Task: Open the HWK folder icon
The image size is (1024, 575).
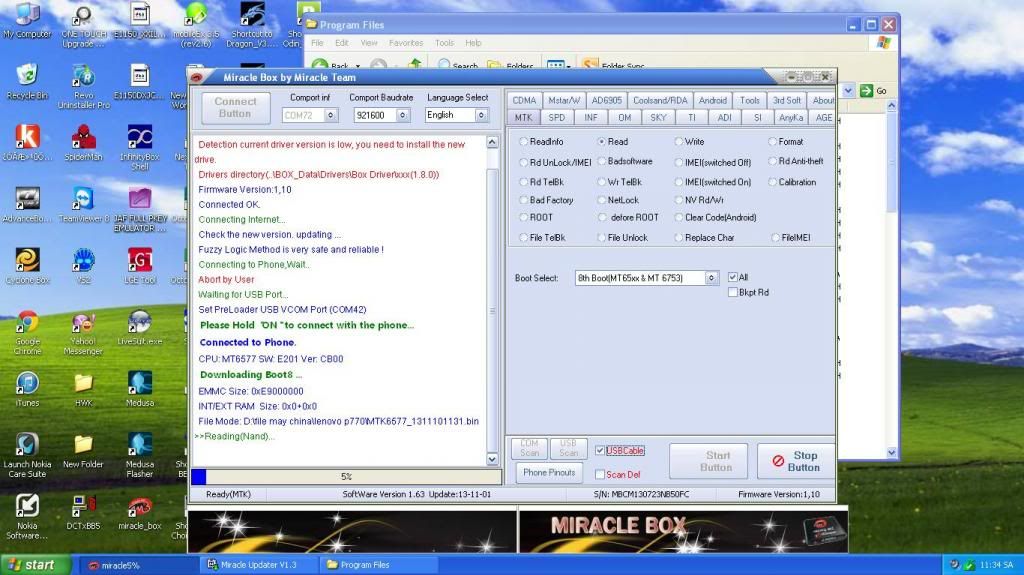Action: click(84, 389)
